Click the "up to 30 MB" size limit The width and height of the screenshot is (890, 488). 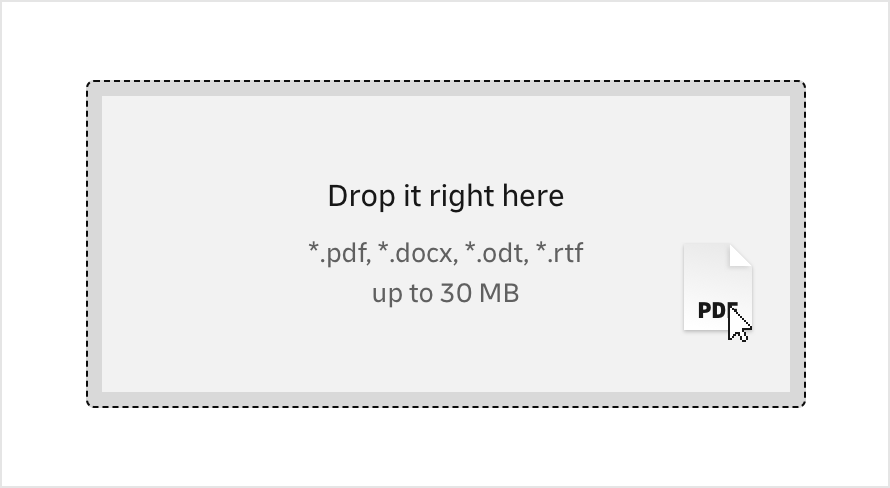pos(445,294)
